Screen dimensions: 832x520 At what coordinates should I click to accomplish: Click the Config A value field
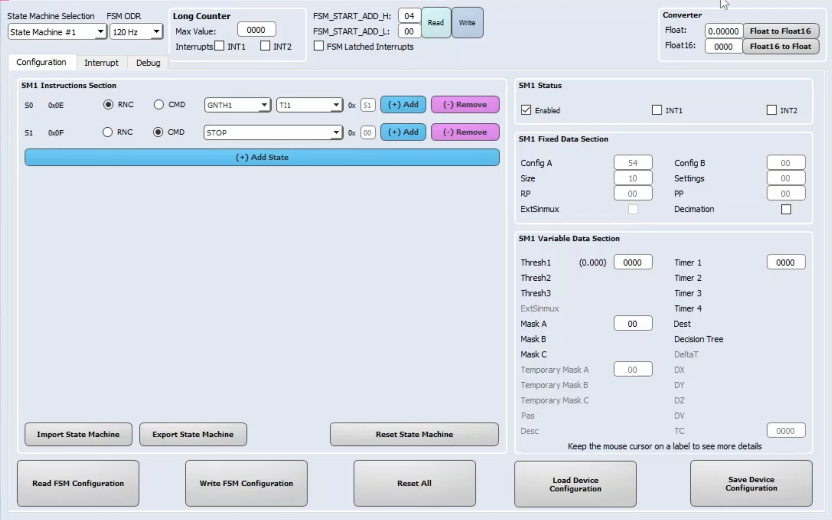(633, 163)
